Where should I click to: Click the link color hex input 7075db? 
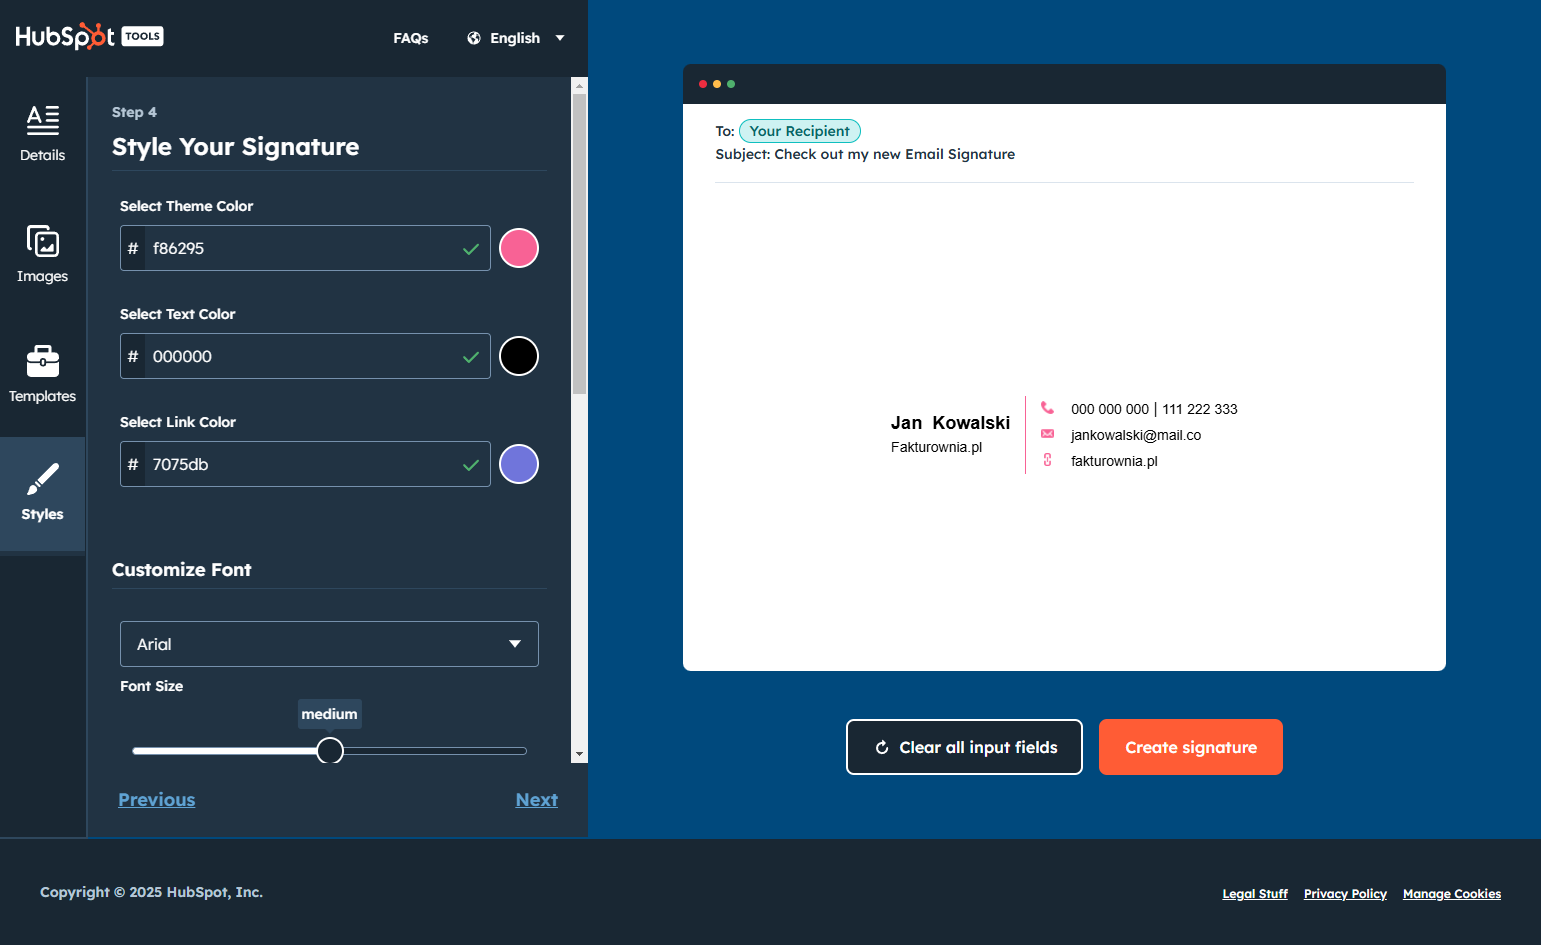pyautogui.click(x=305, y=464)
